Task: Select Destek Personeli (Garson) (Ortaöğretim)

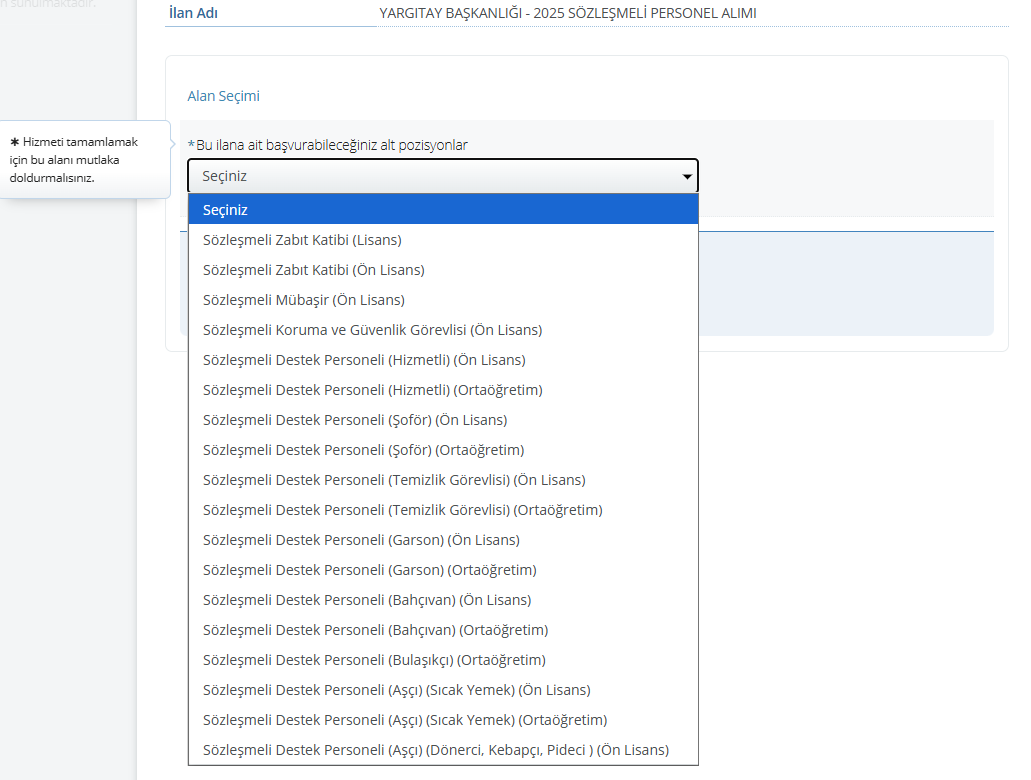Action: tap(443, 570)
